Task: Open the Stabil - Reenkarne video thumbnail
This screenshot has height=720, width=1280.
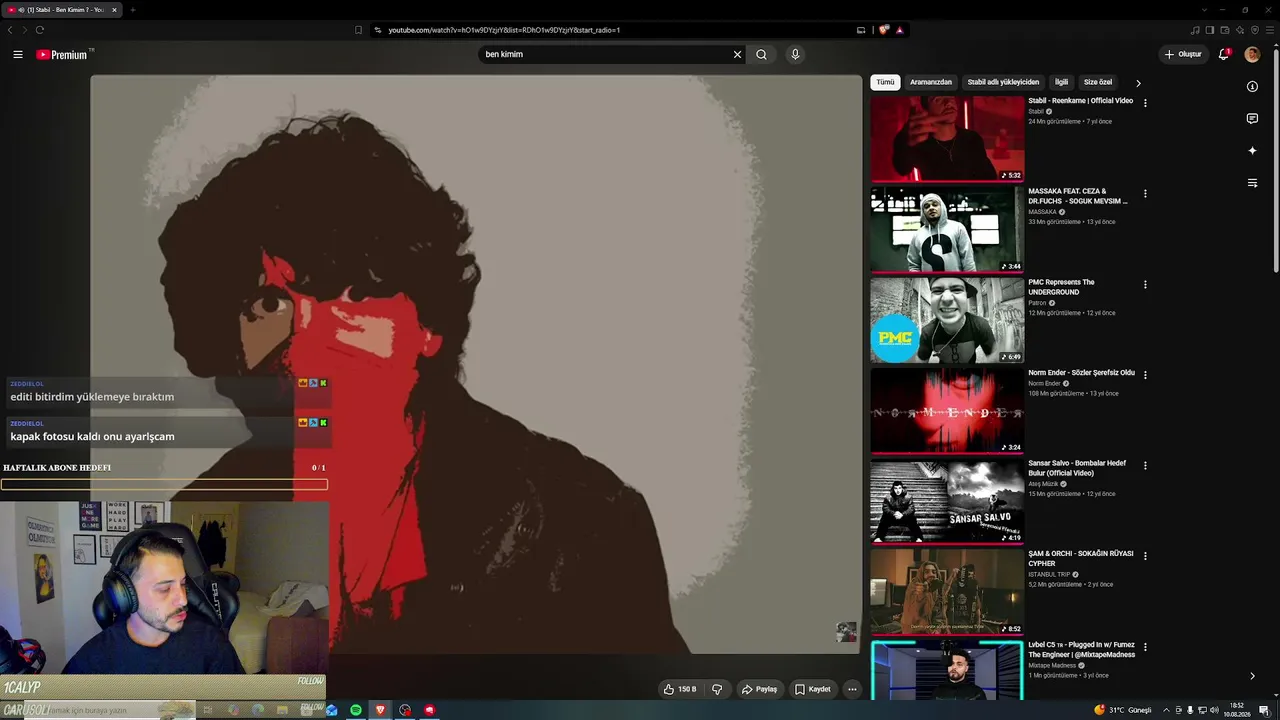Action: (x=947, y=139)
